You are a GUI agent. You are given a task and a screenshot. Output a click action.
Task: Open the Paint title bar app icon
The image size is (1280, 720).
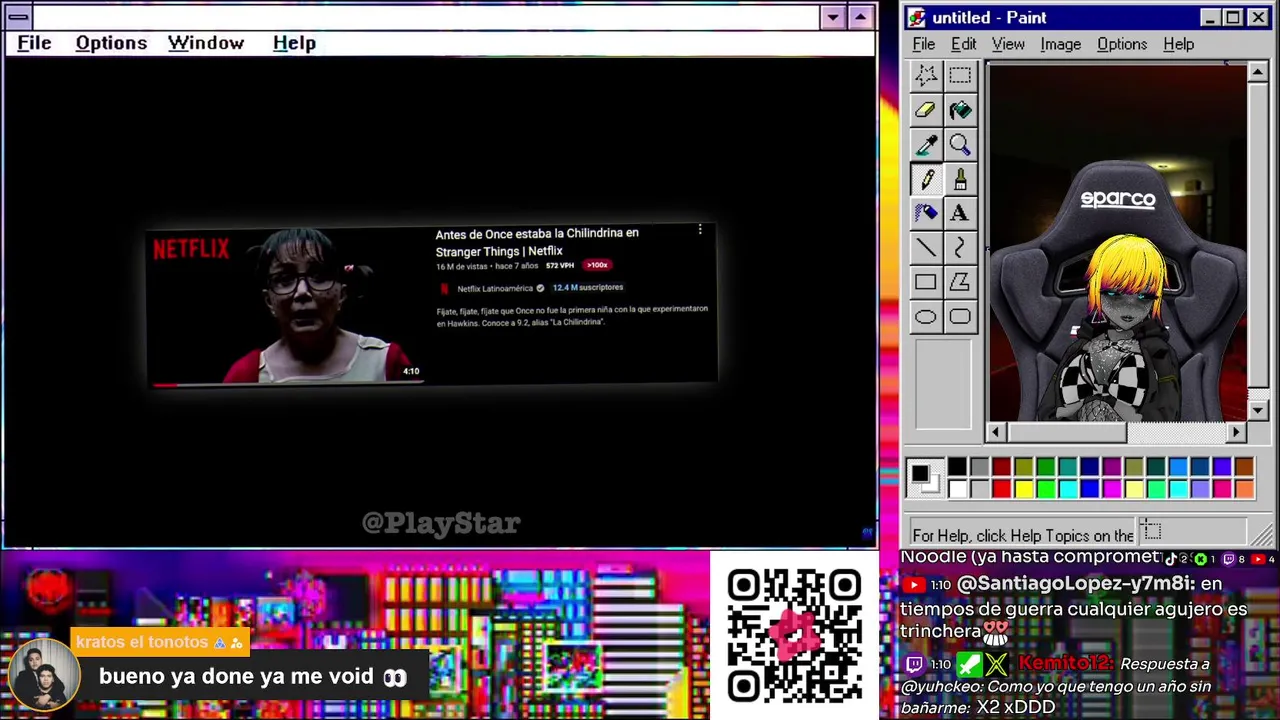[917, 18]
